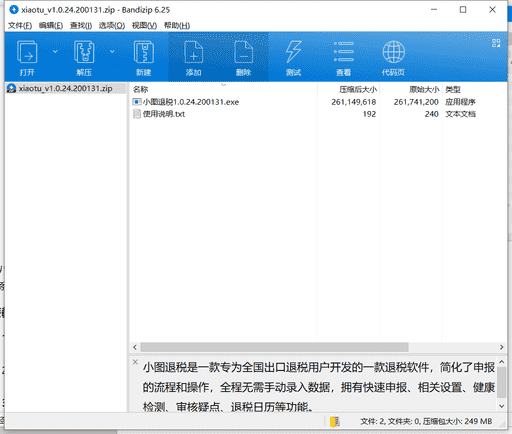Maximize the Bandizip window
Viewport: 512px width, 434px height.
click(x=463, y=10)
